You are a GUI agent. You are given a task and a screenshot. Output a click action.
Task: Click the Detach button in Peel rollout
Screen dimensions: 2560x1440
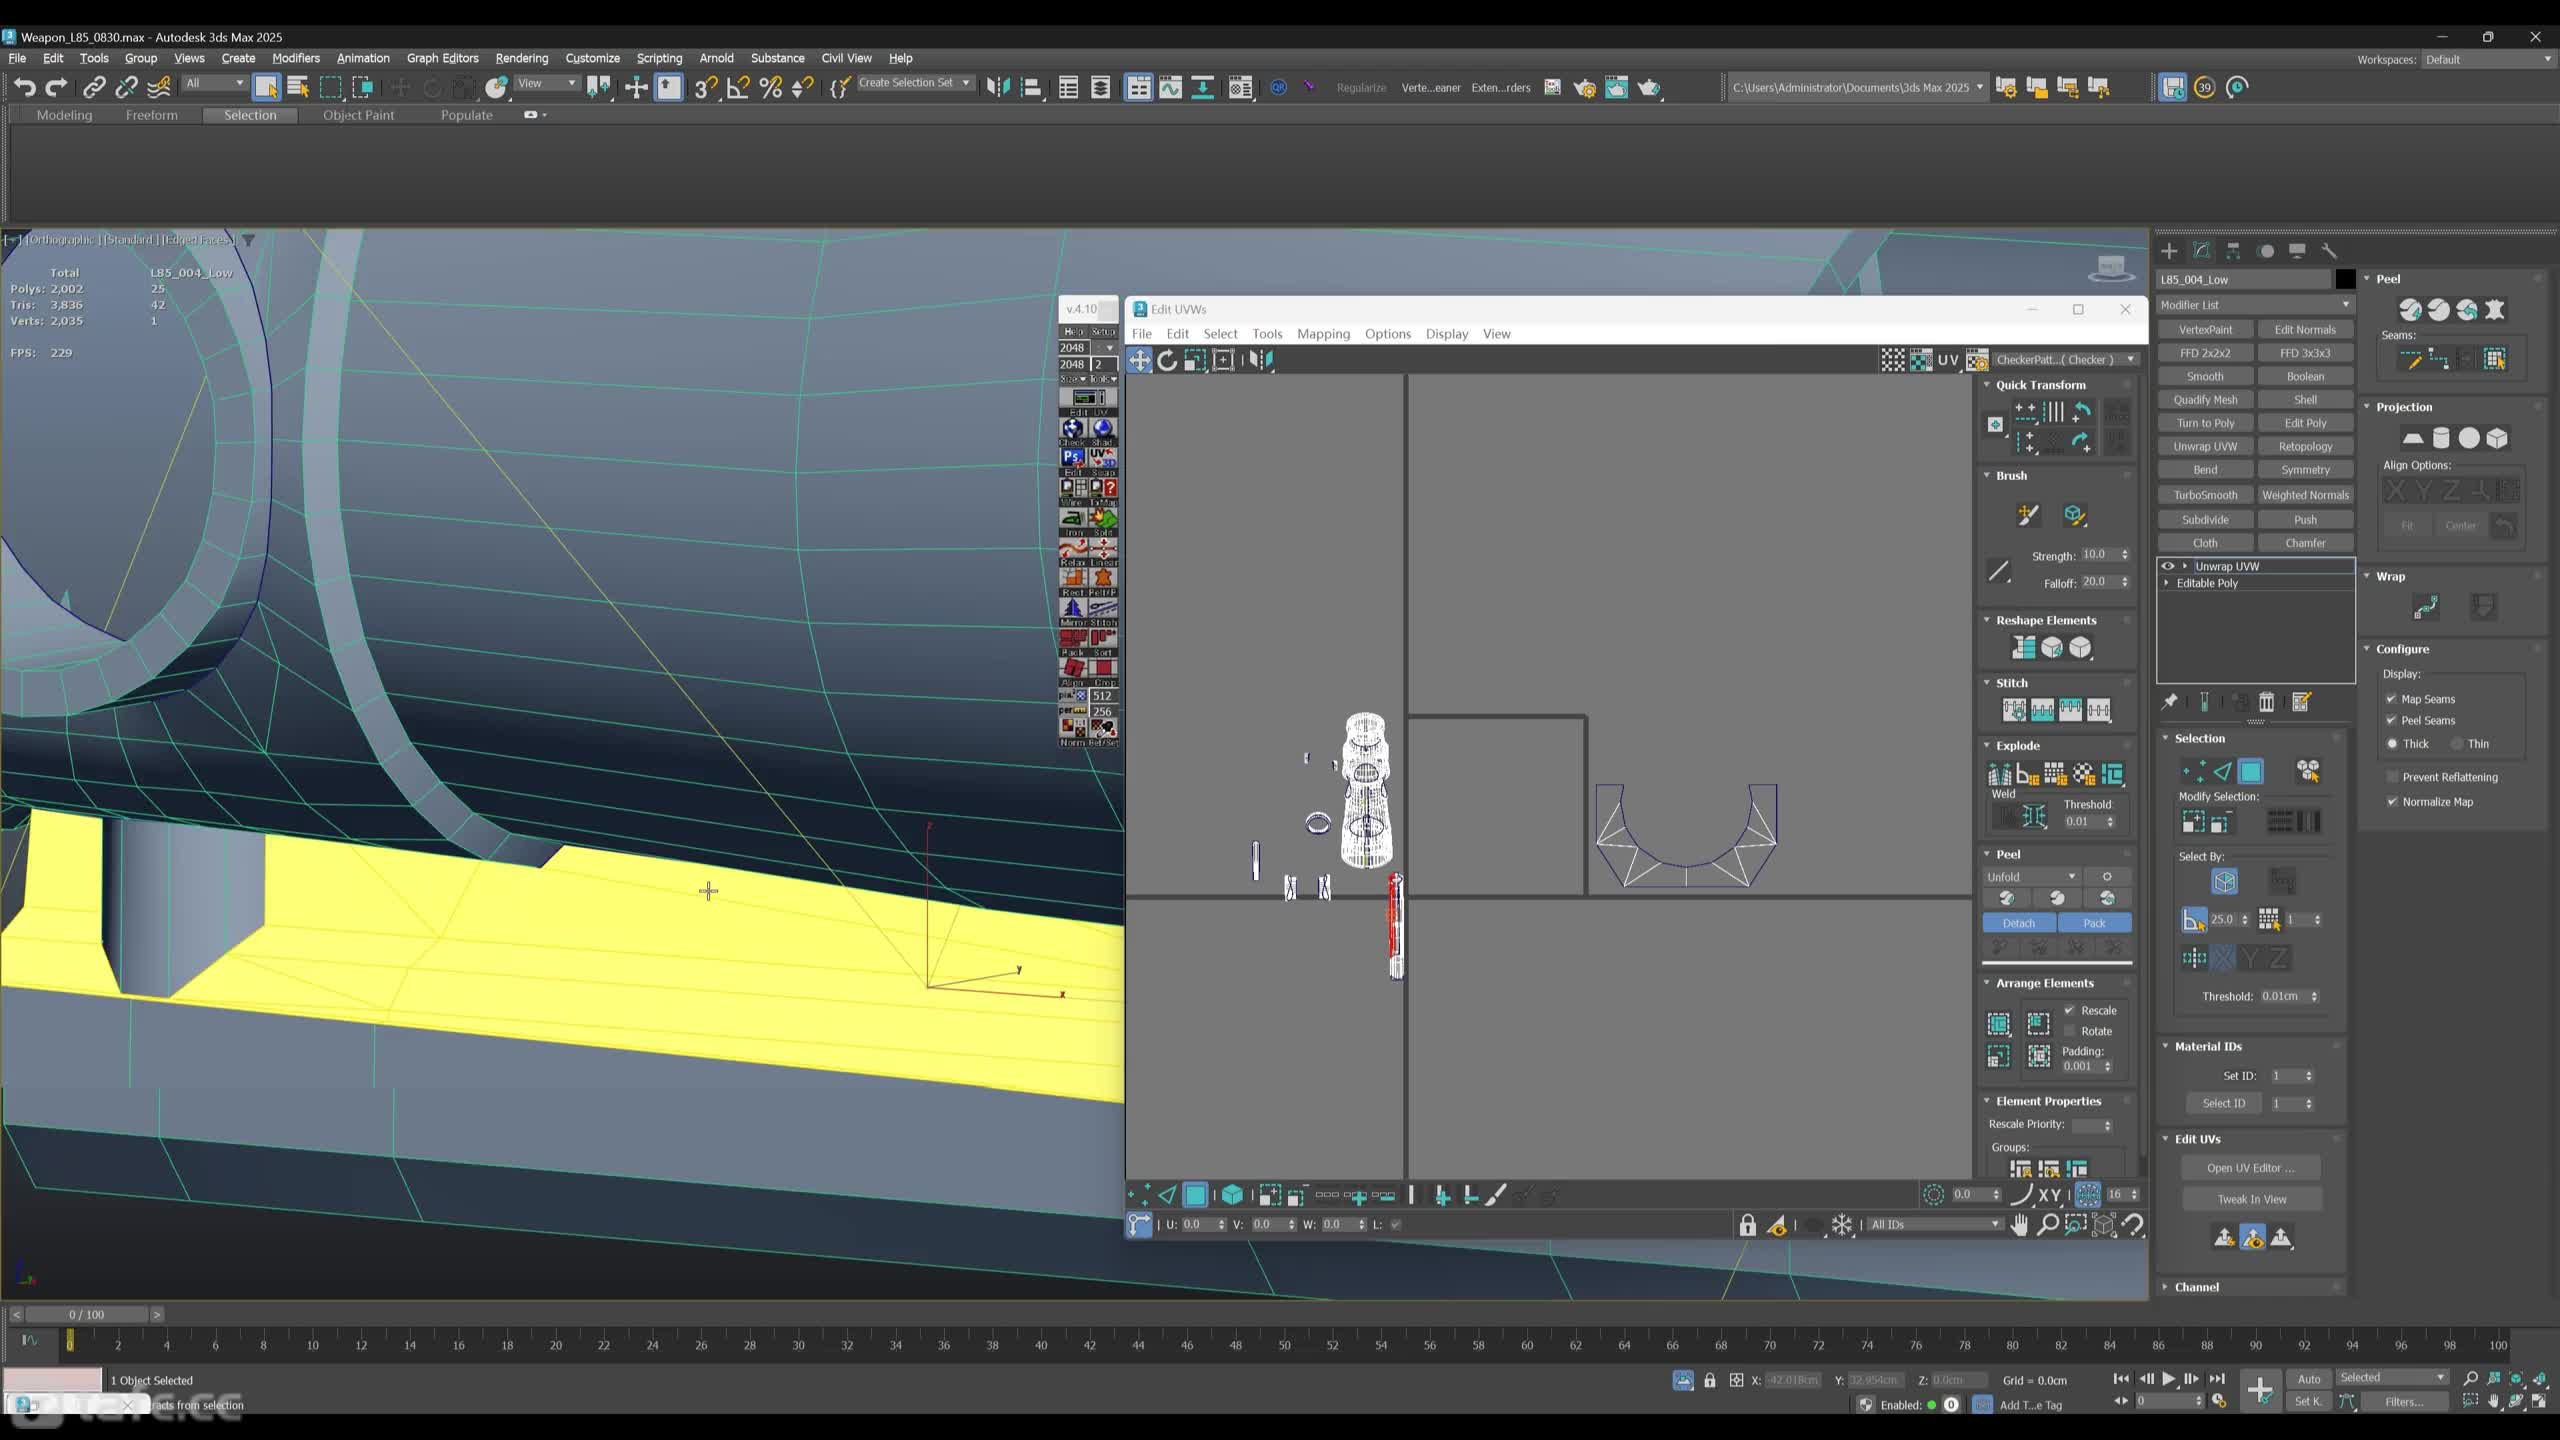pos(2018,923)
